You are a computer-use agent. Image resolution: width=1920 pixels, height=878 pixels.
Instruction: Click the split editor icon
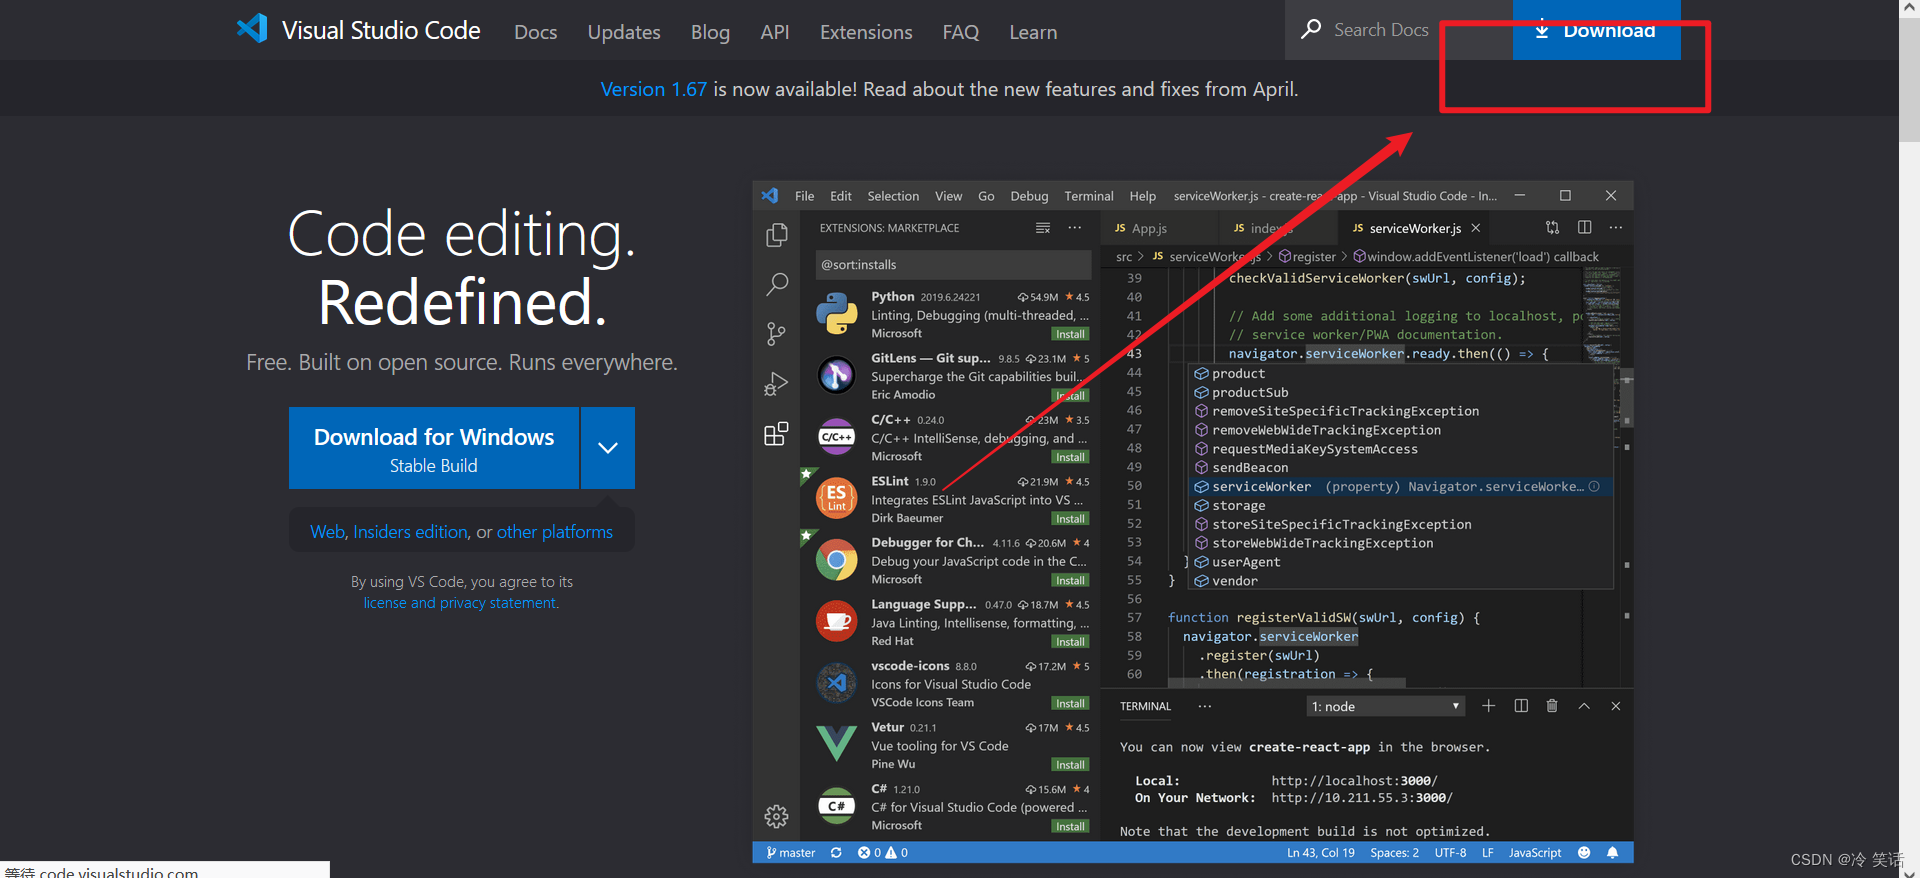click(1585, 228)
